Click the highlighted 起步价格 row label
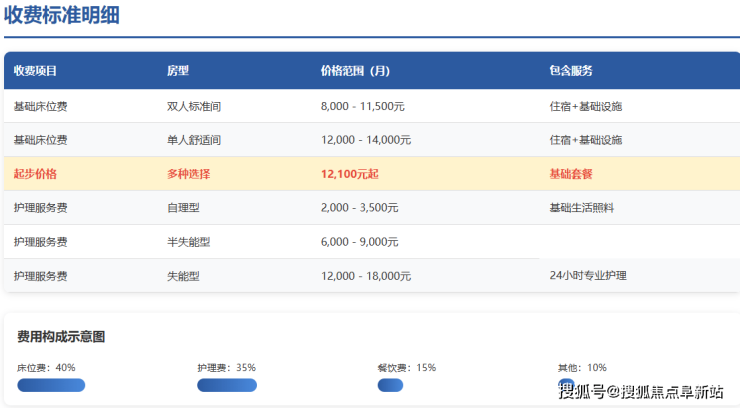The image size is (740, 408). 35,174
